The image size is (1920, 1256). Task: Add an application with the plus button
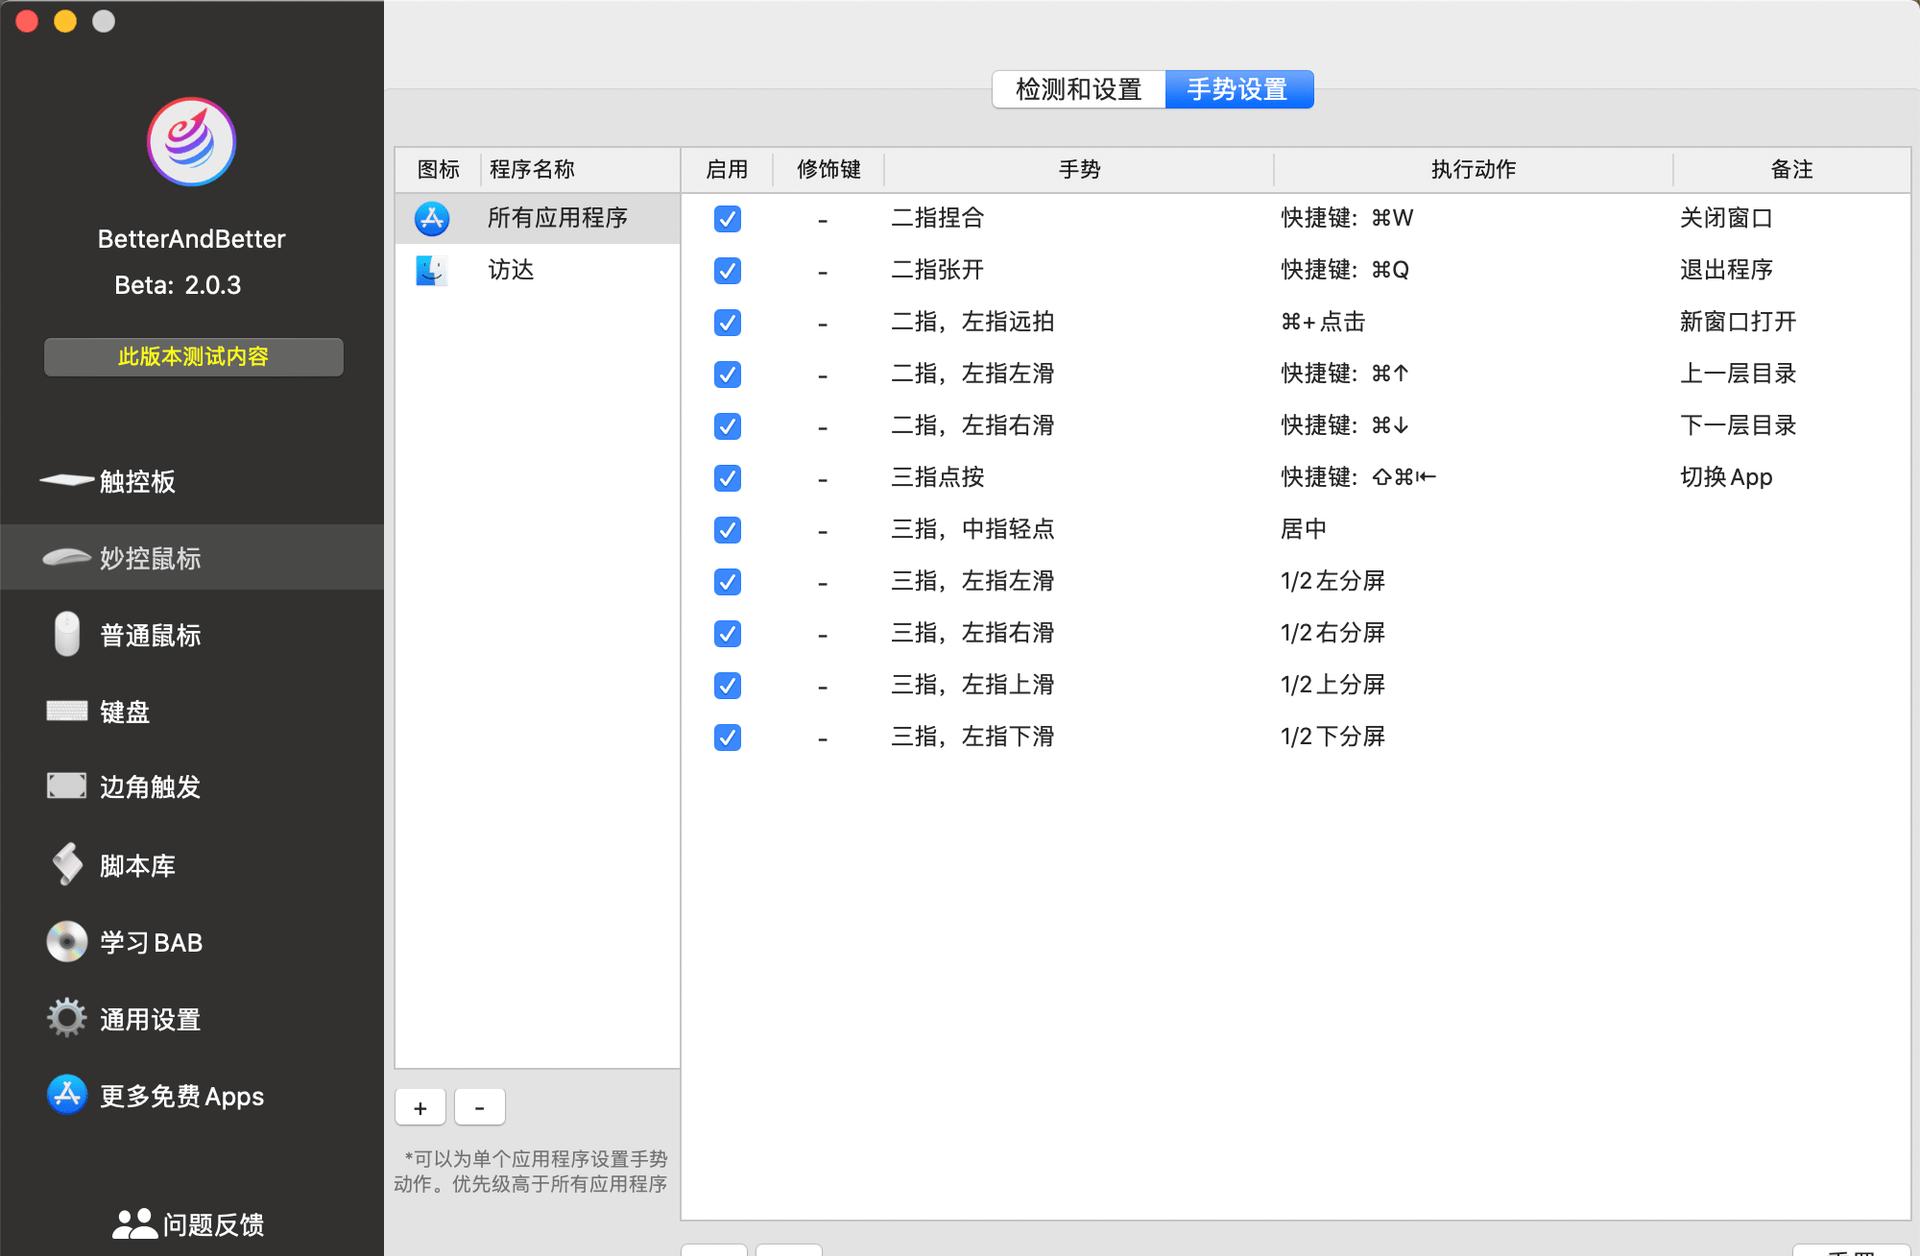point(421,1108)
